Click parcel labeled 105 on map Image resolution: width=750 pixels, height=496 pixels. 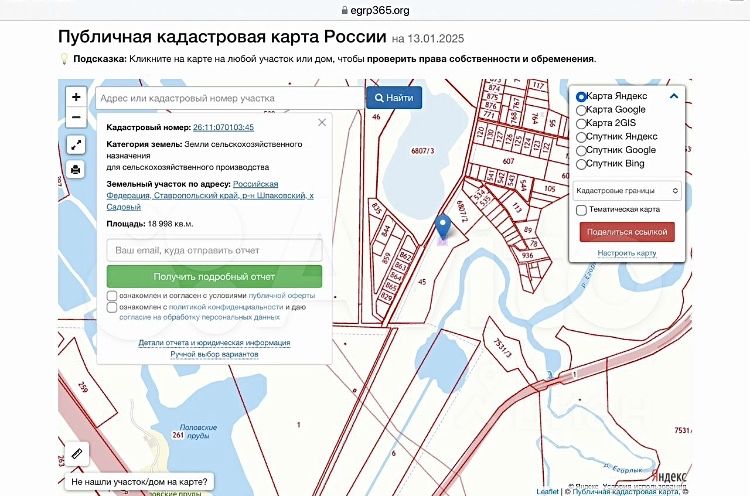pyautogui.click(x=550, y=188)
